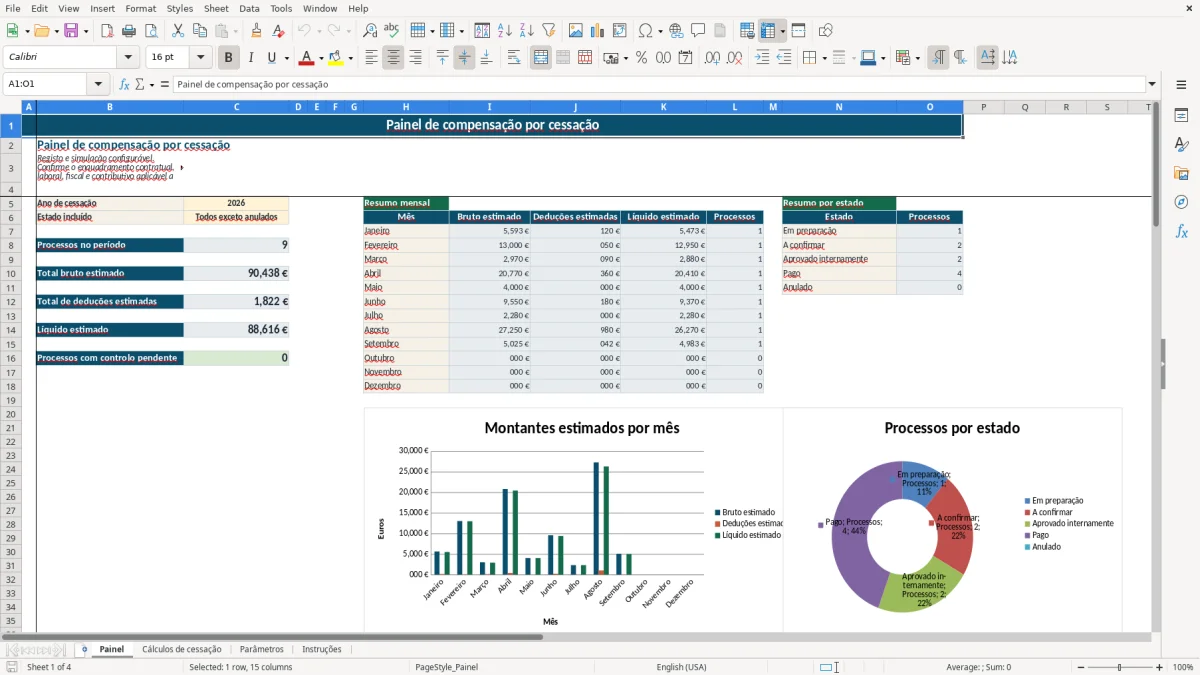This screenshot has height=675, width=1200.
Task: Click the red font color button
Action: point(306,58)
